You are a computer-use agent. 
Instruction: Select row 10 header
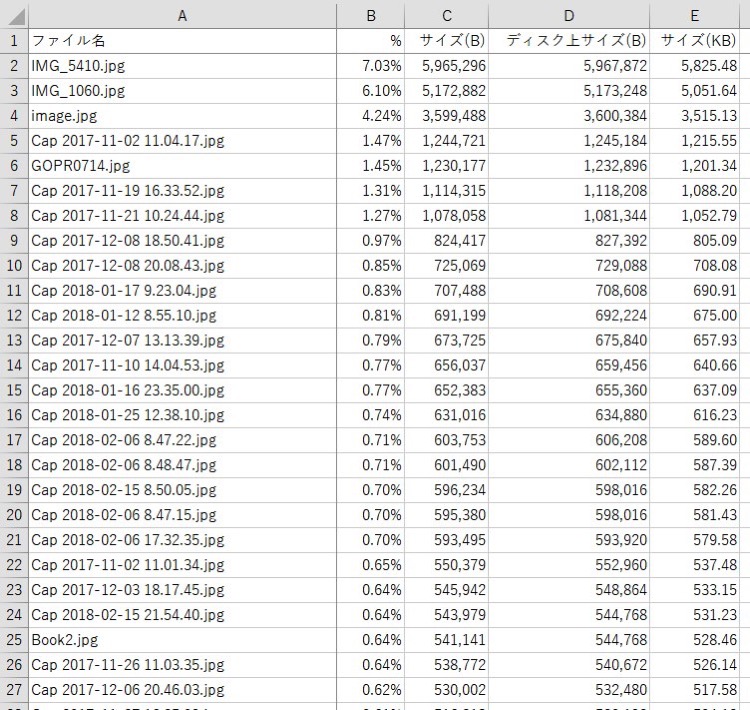tap(14, 265)
